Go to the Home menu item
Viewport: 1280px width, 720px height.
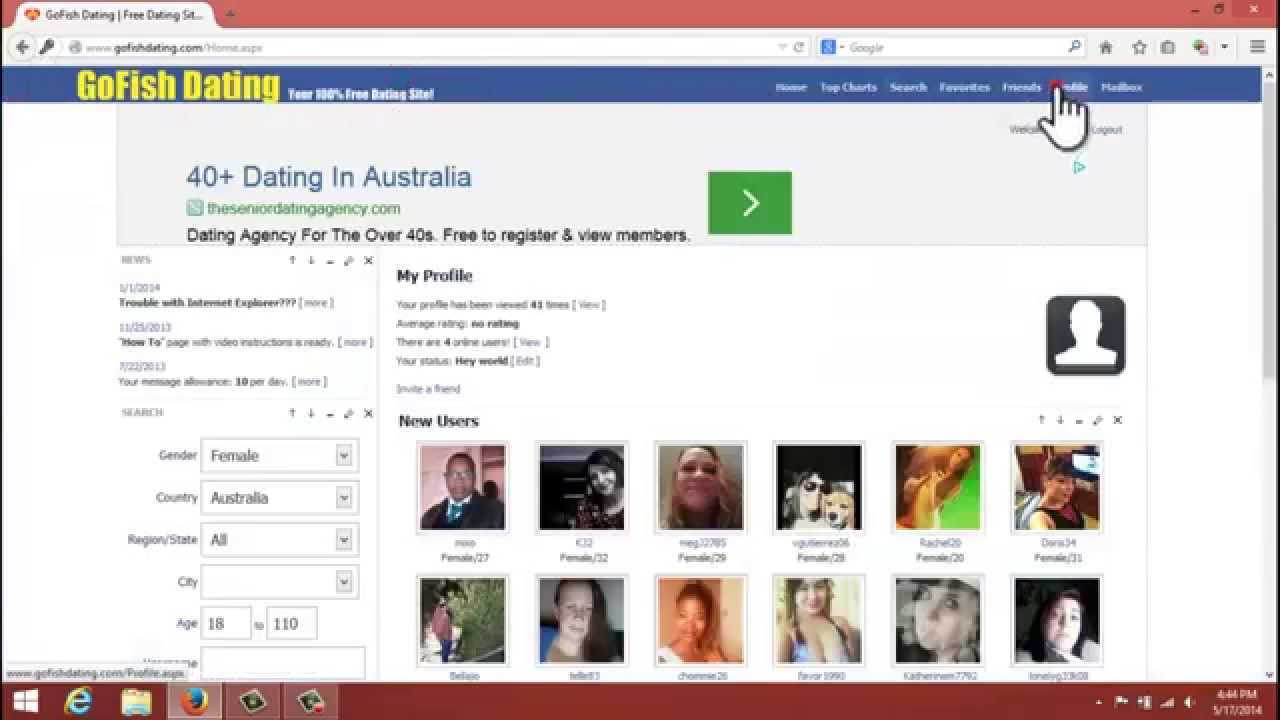tap(790, 87)
